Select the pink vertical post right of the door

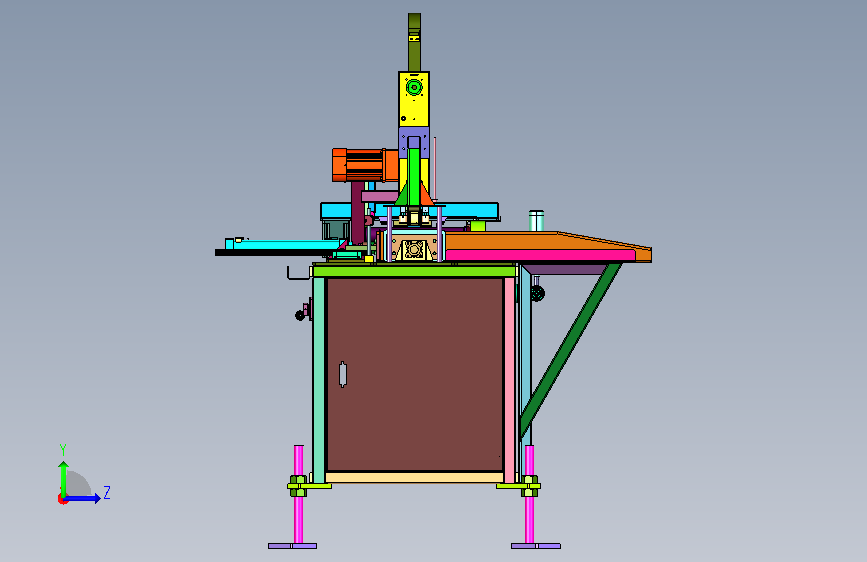tap(509, 379)
